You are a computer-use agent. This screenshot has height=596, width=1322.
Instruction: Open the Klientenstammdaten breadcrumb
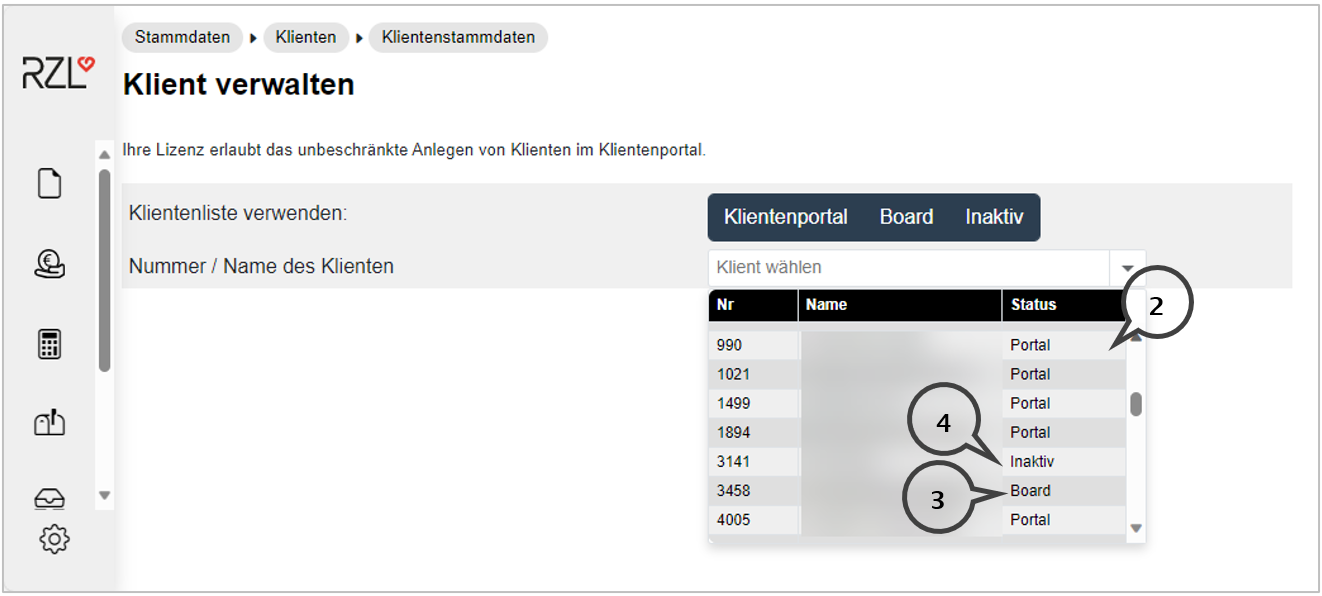(458, 38)
